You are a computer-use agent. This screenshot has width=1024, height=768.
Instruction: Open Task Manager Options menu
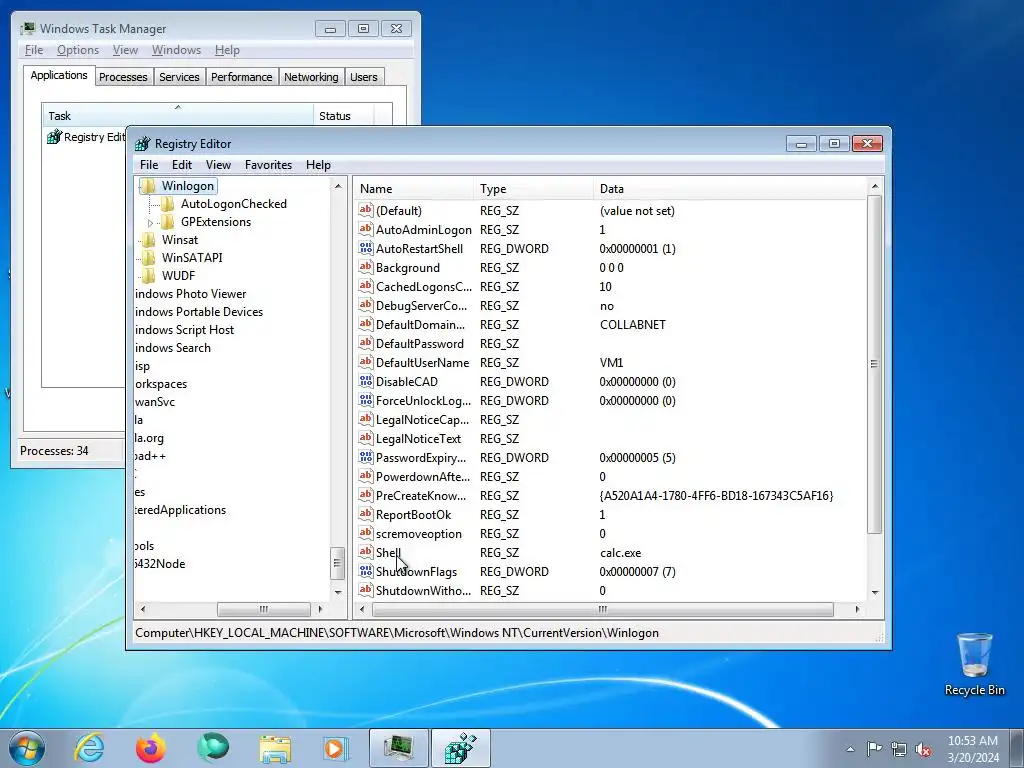[x=78, y=50]
